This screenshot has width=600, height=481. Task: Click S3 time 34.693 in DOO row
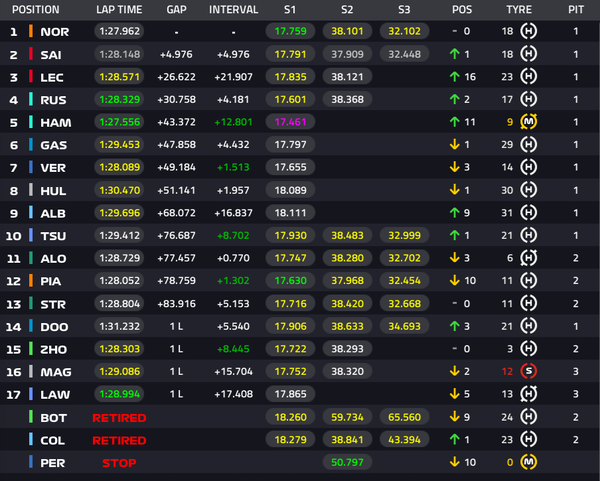pyautogui.click(x=404, y=326)
